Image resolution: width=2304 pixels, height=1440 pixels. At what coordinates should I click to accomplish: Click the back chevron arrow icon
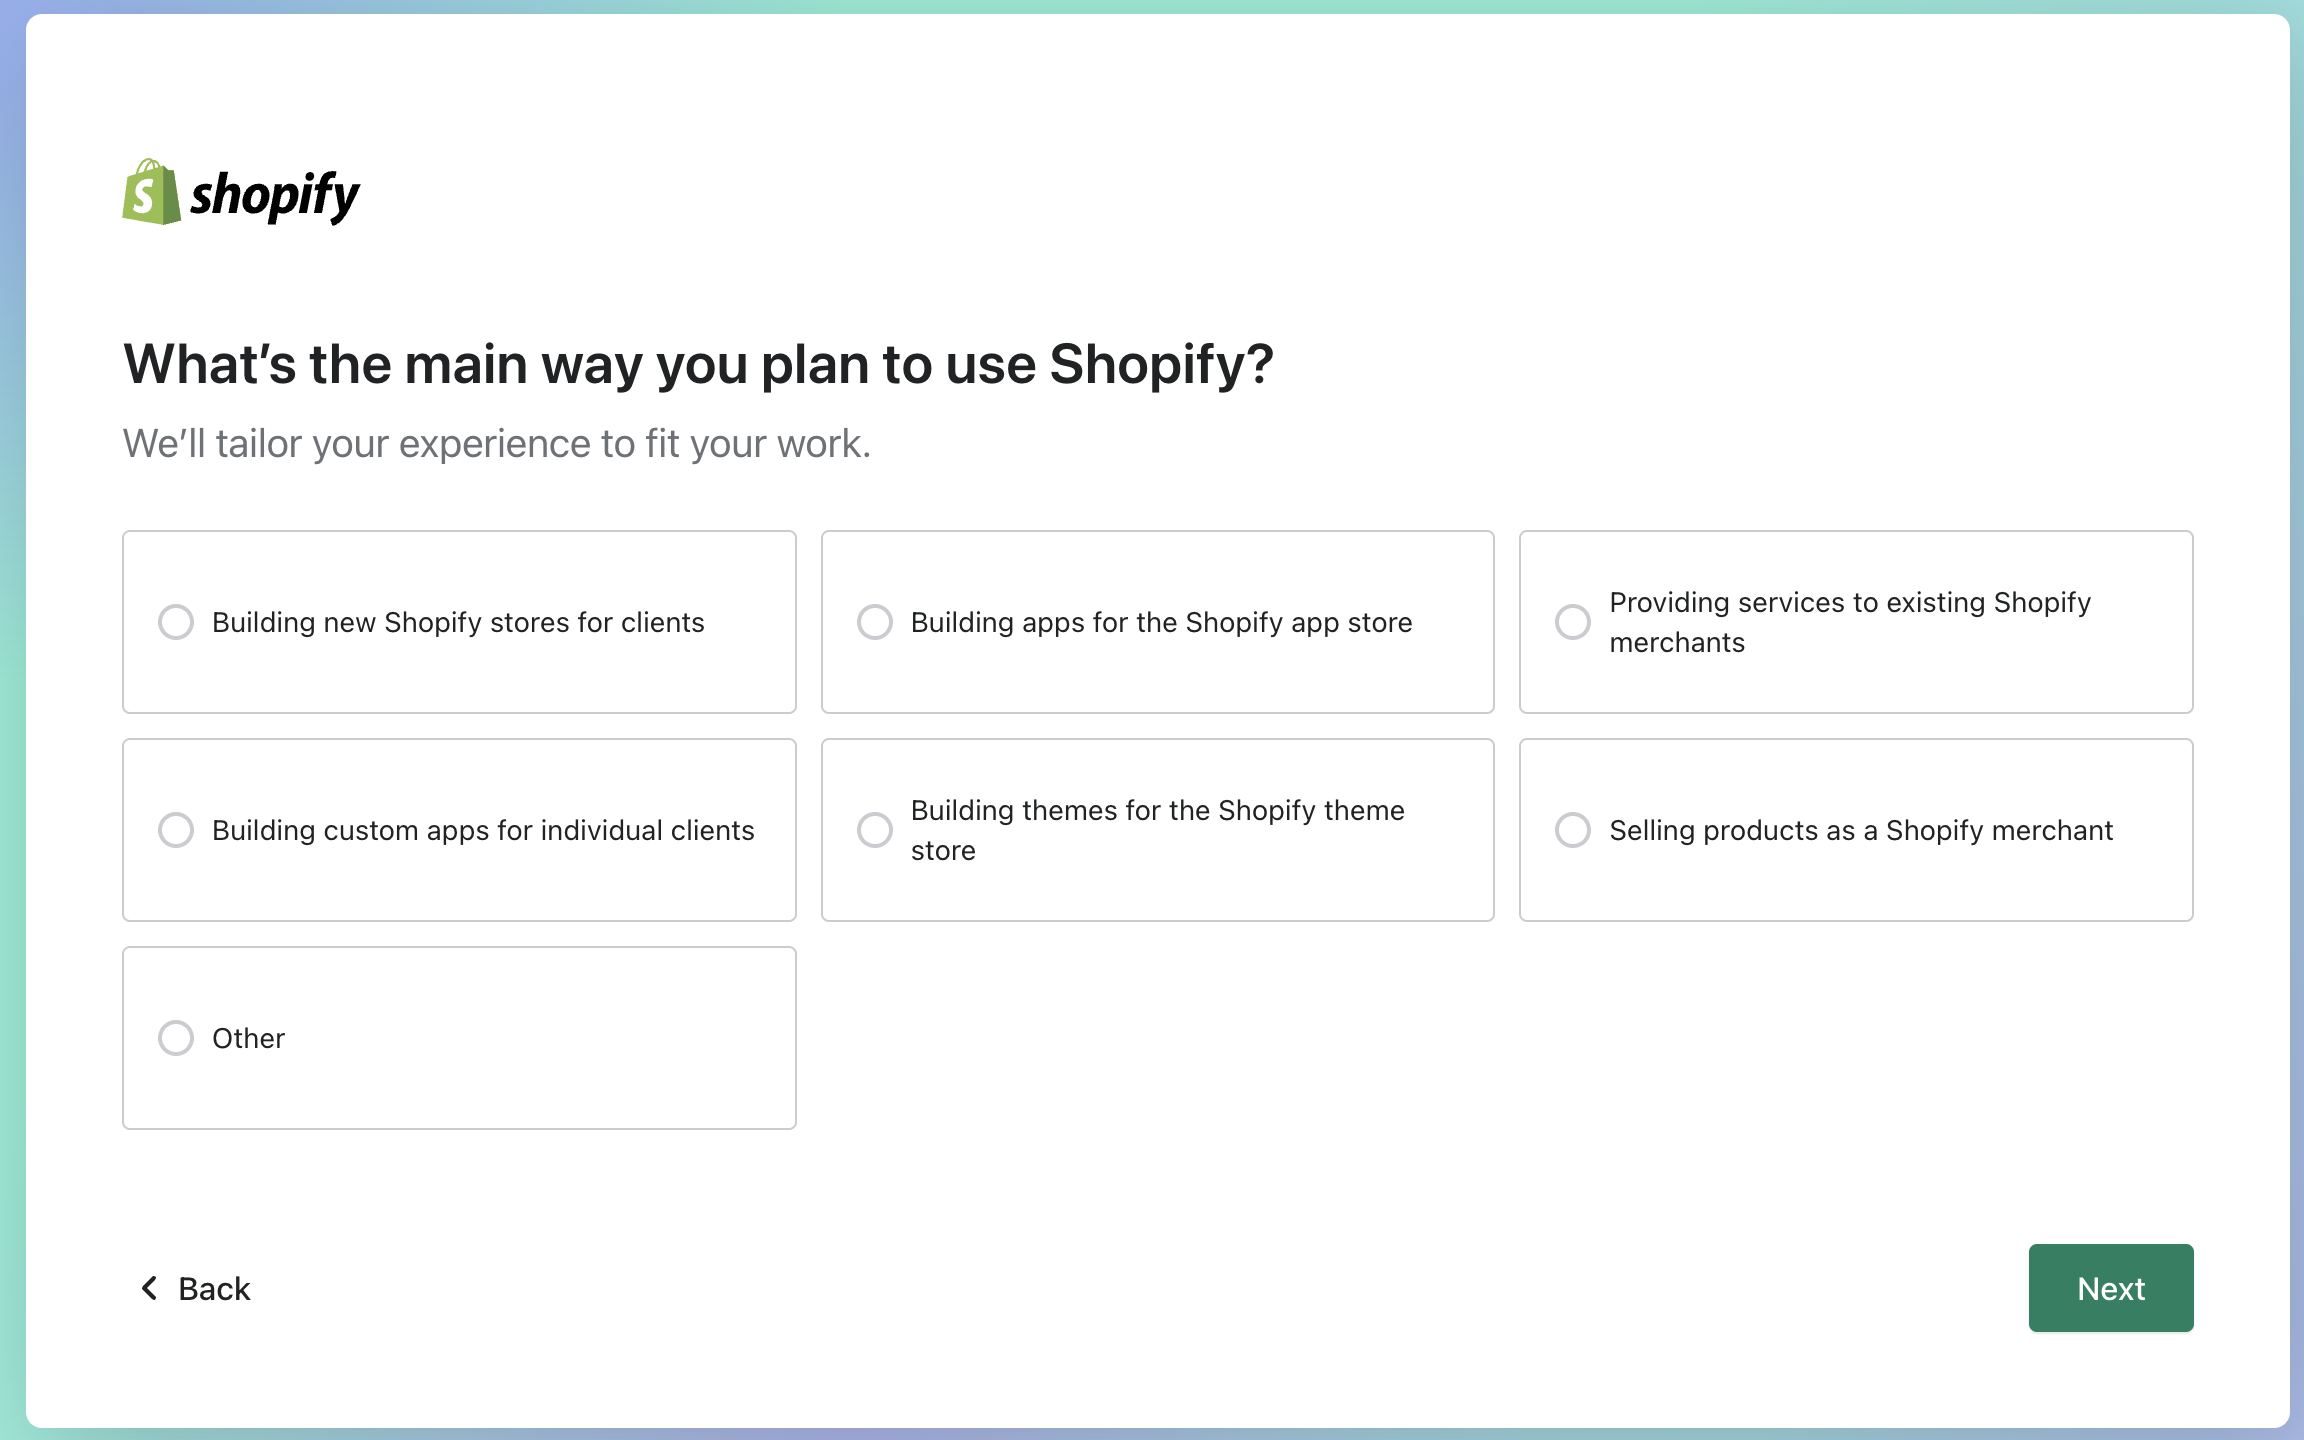click(148, 1288)
